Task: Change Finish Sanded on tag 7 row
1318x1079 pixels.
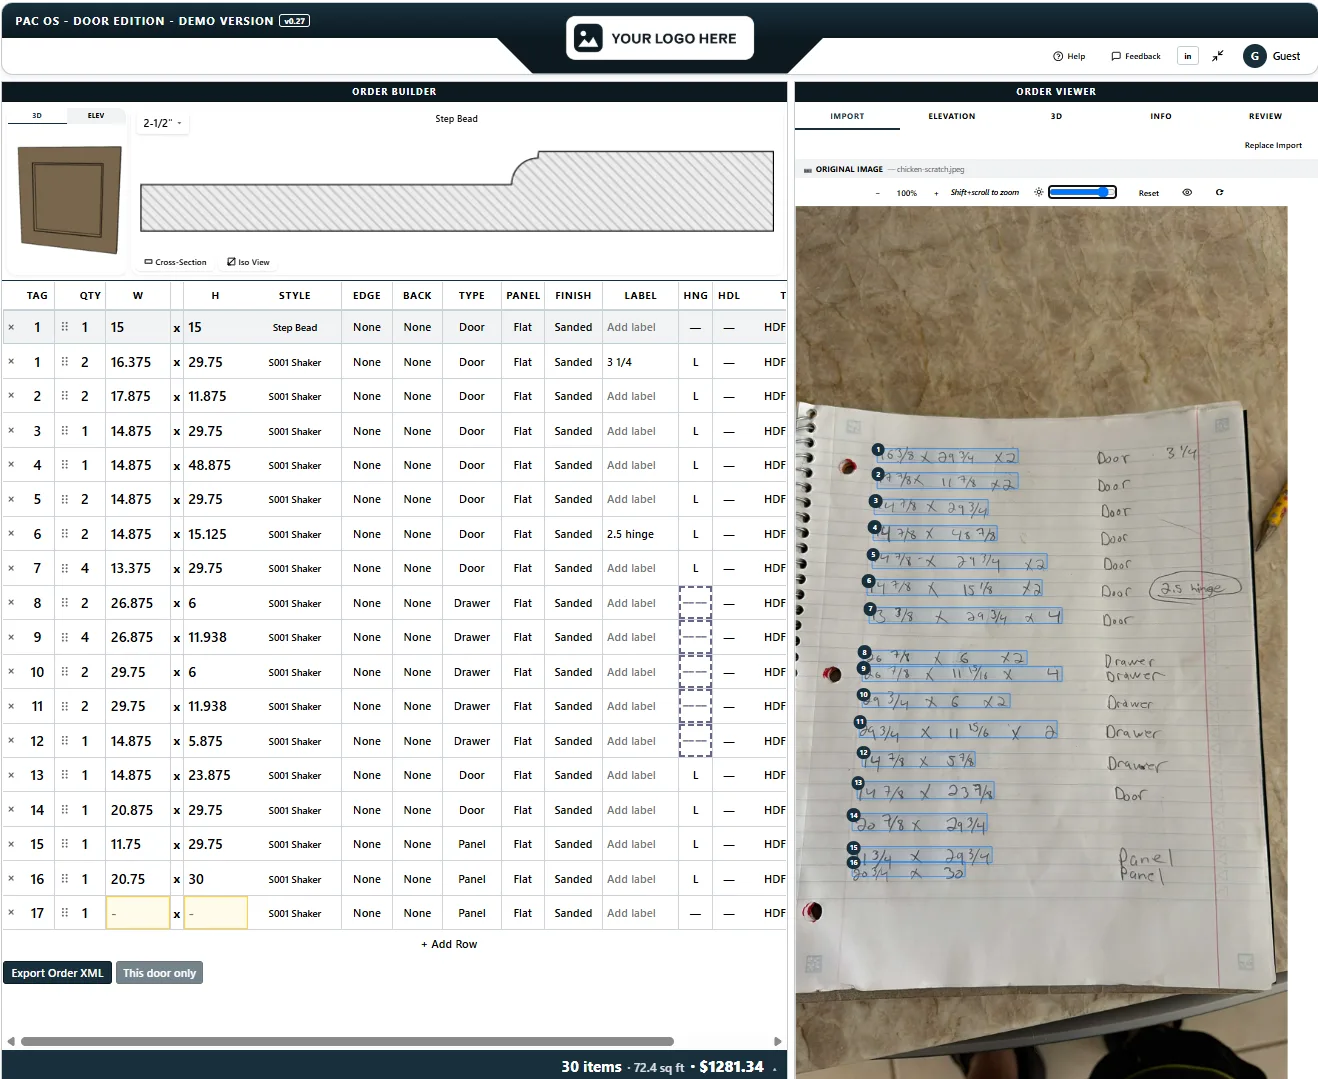Action: click(573, 568)
